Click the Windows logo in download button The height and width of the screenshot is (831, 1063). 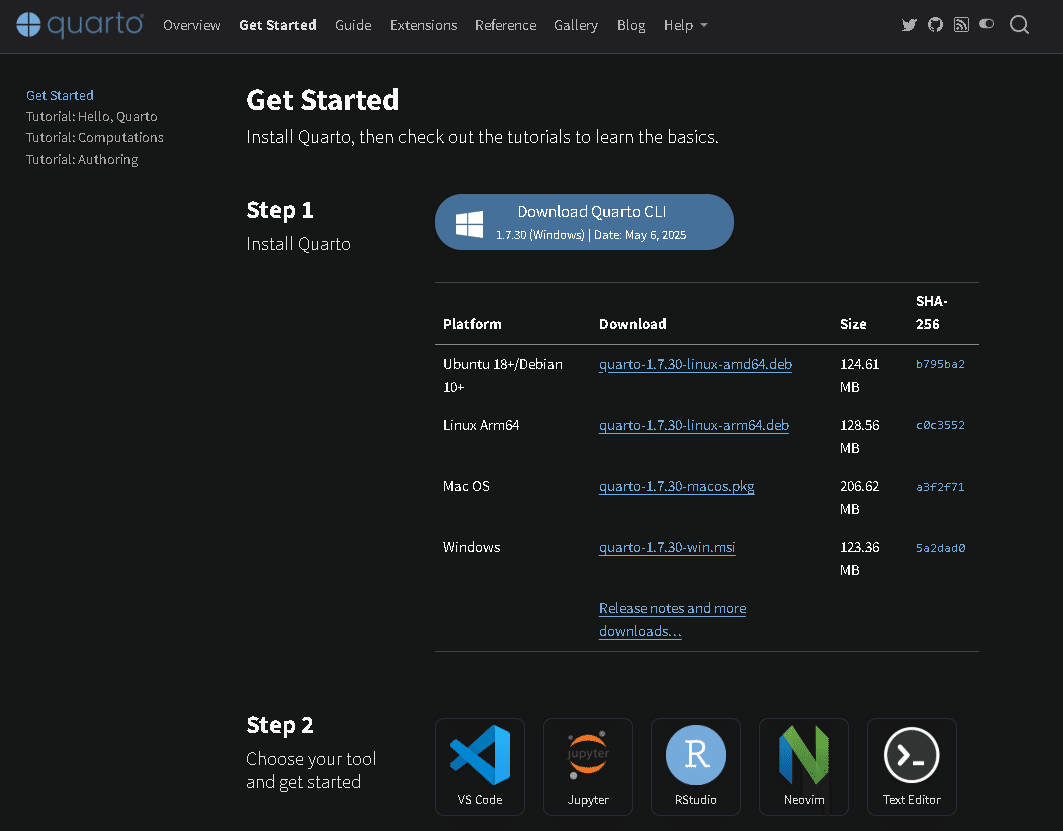tap(469, 224)
